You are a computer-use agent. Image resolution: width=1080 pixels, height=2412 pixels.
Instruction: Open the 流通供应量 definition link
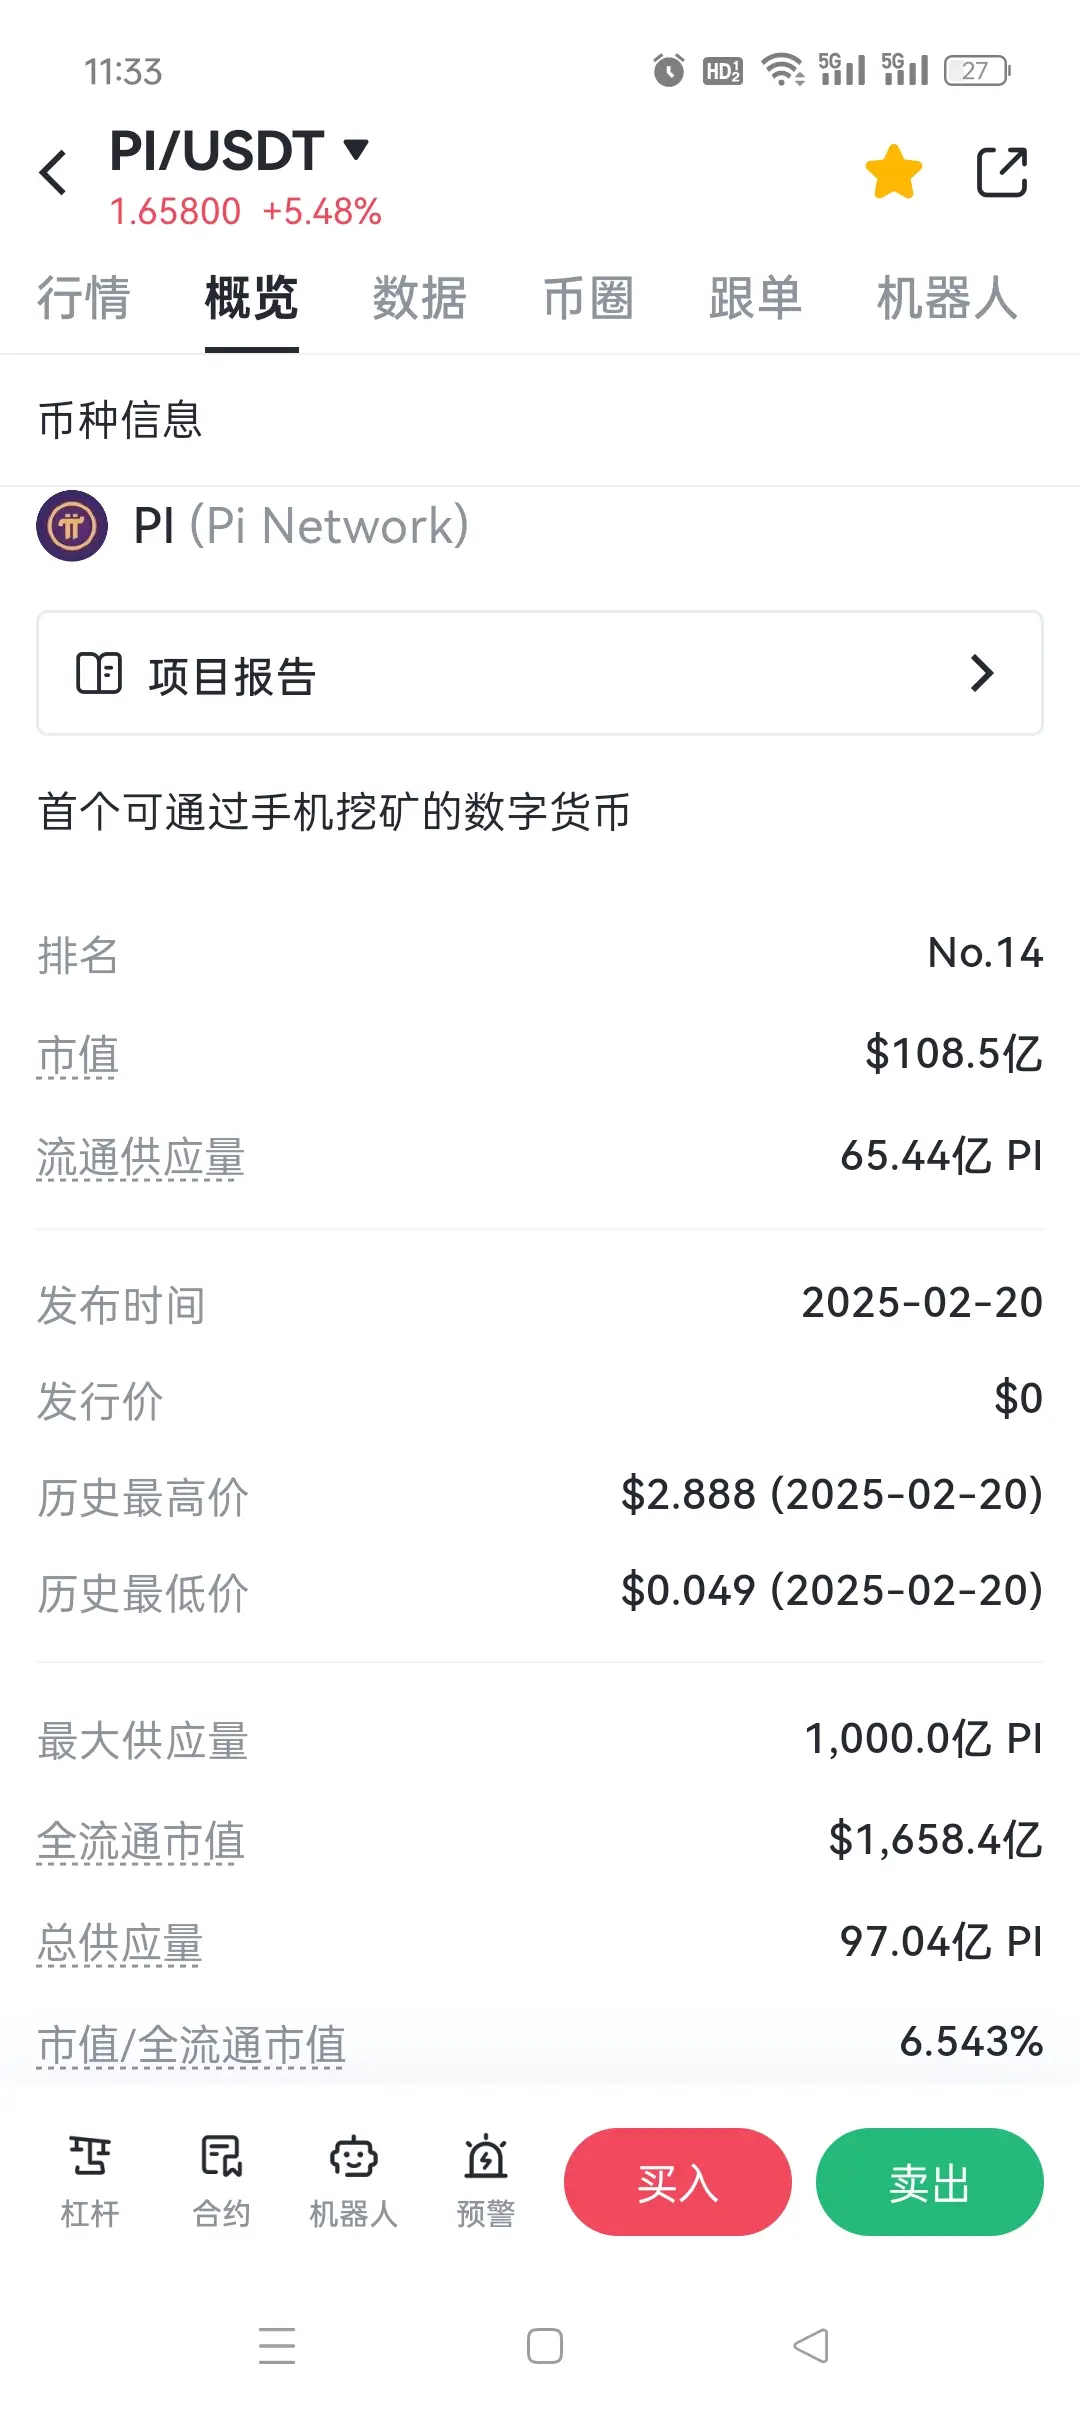(x=141, y=1158)
